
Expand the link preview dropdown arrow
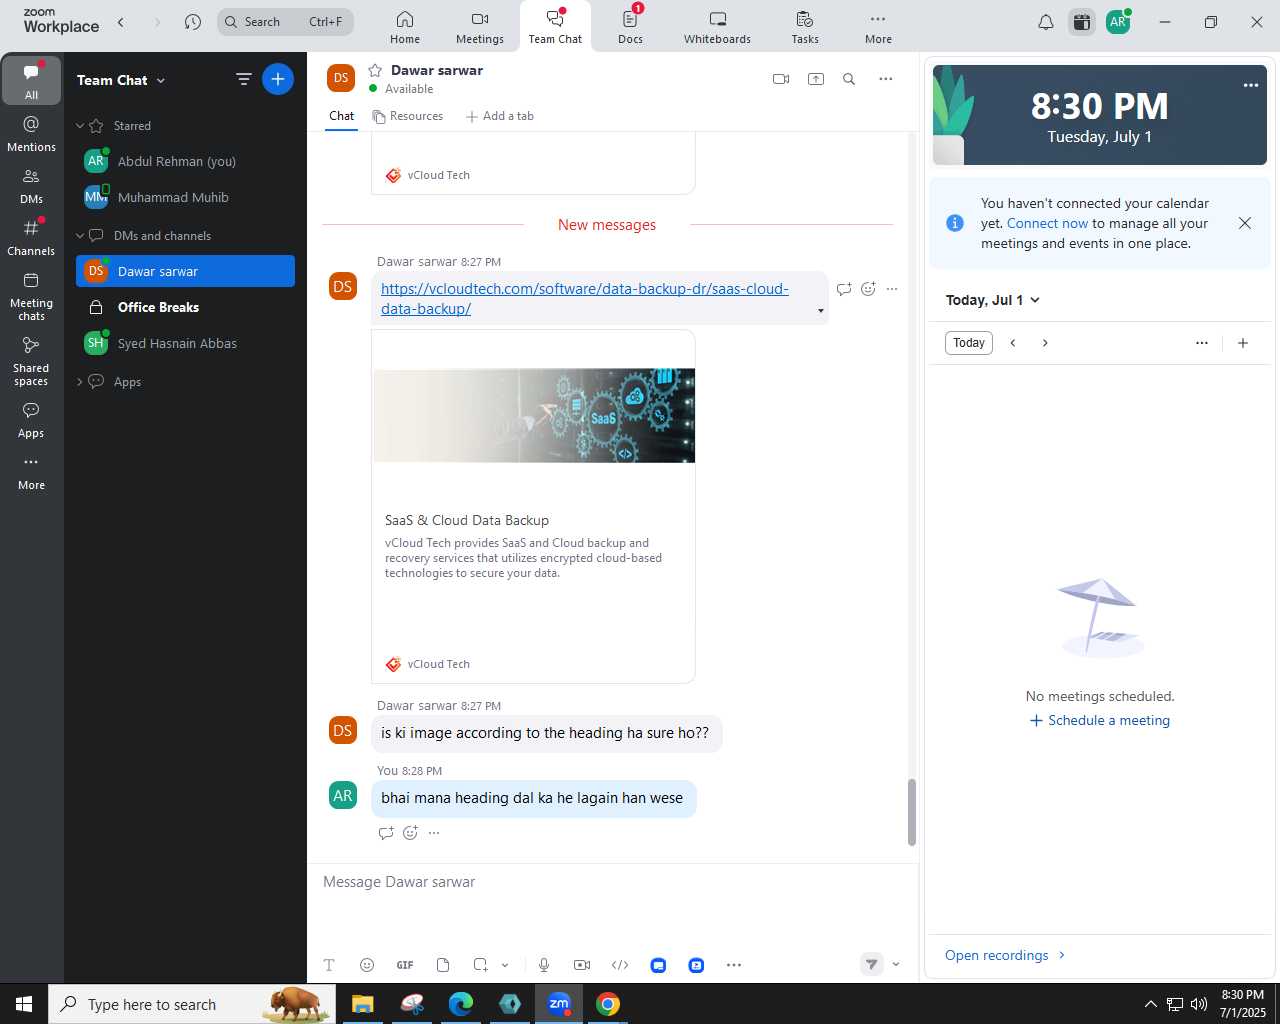[821, 311]
